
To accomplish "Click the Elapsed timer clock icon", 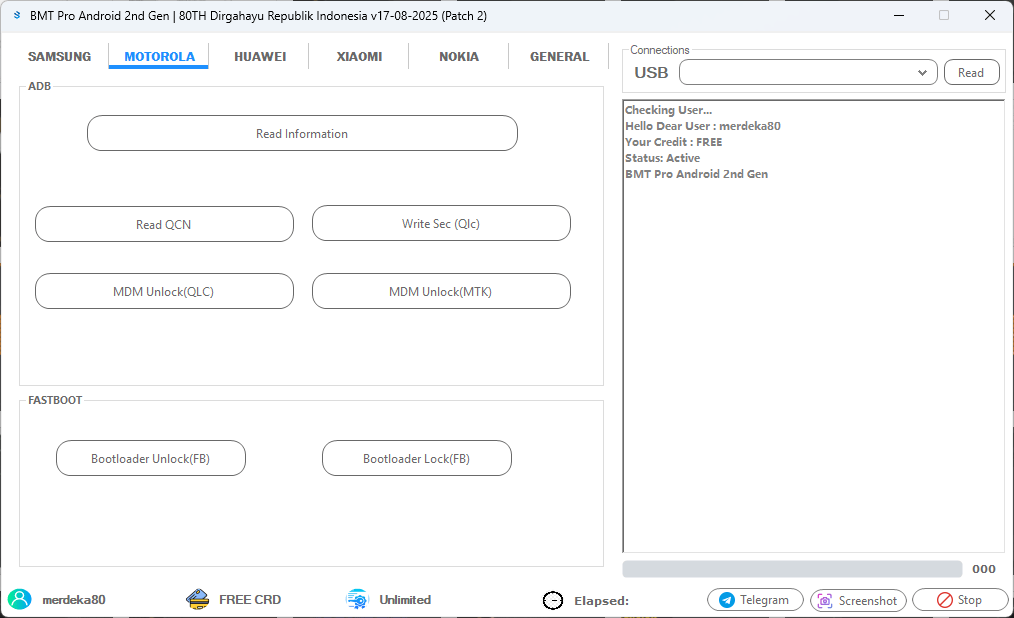I will click(x=553, y=600).
